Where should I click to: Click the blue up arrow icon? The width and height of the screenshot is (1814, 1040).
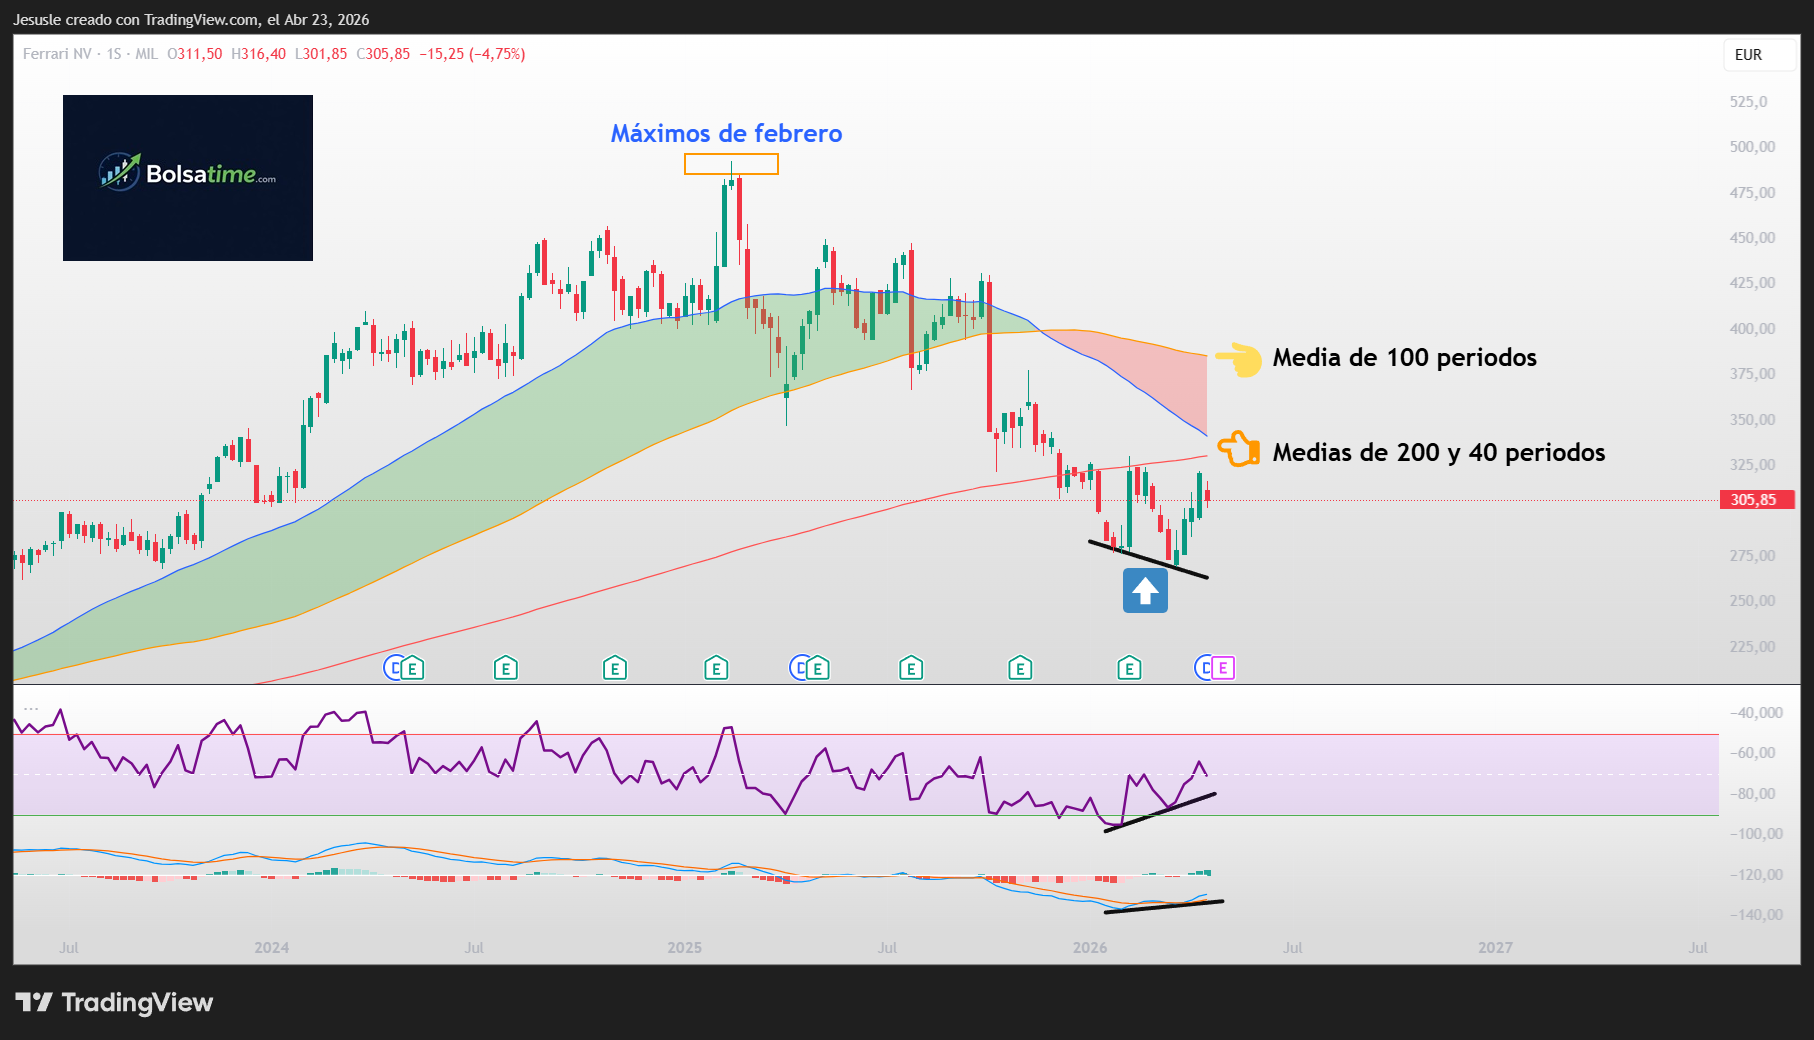1145,591
